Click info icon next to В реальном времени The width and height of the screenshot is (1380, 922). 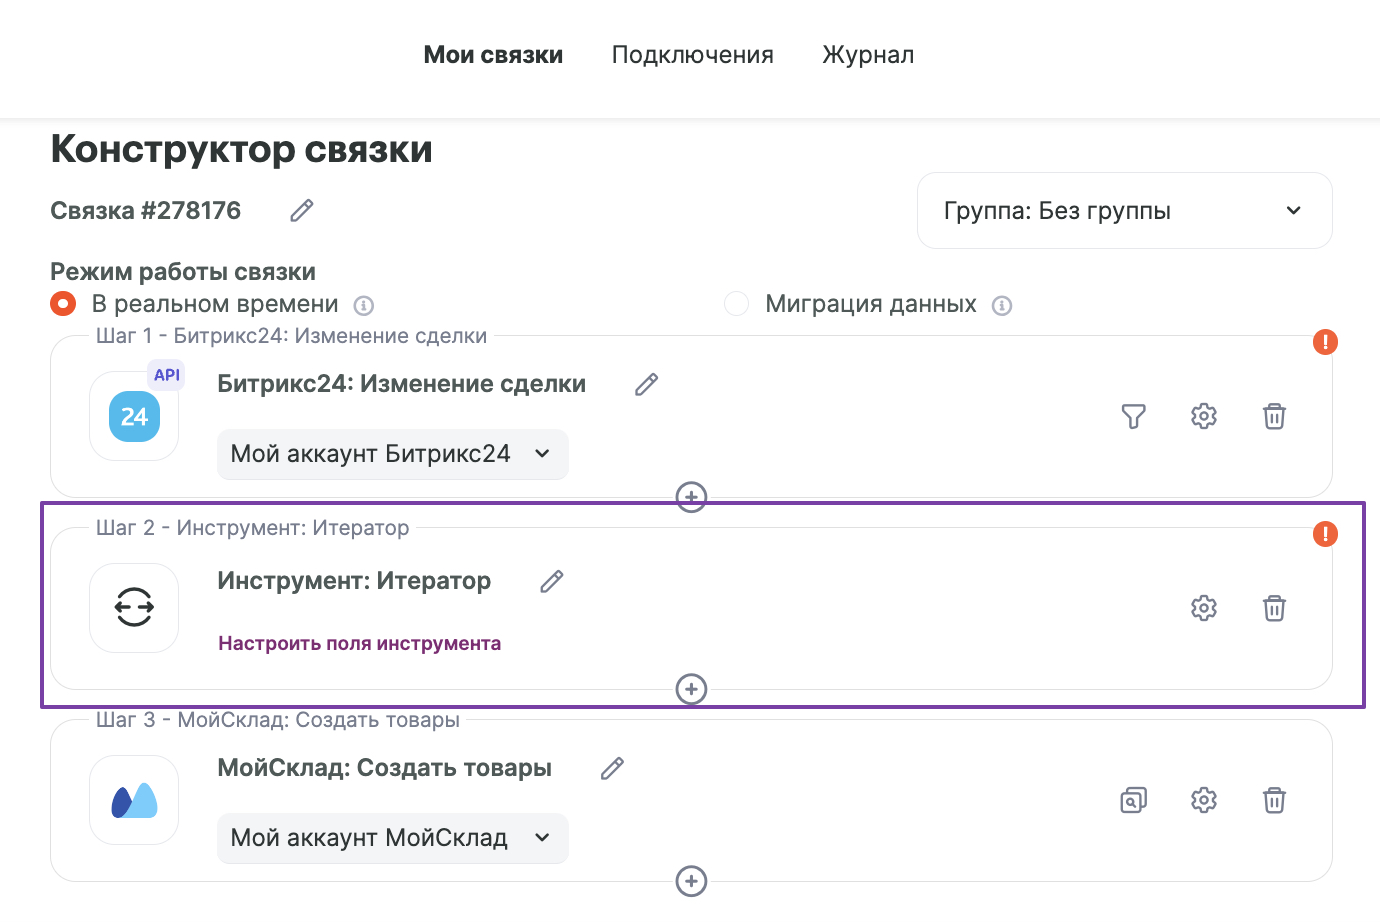[x=364, y=305]
